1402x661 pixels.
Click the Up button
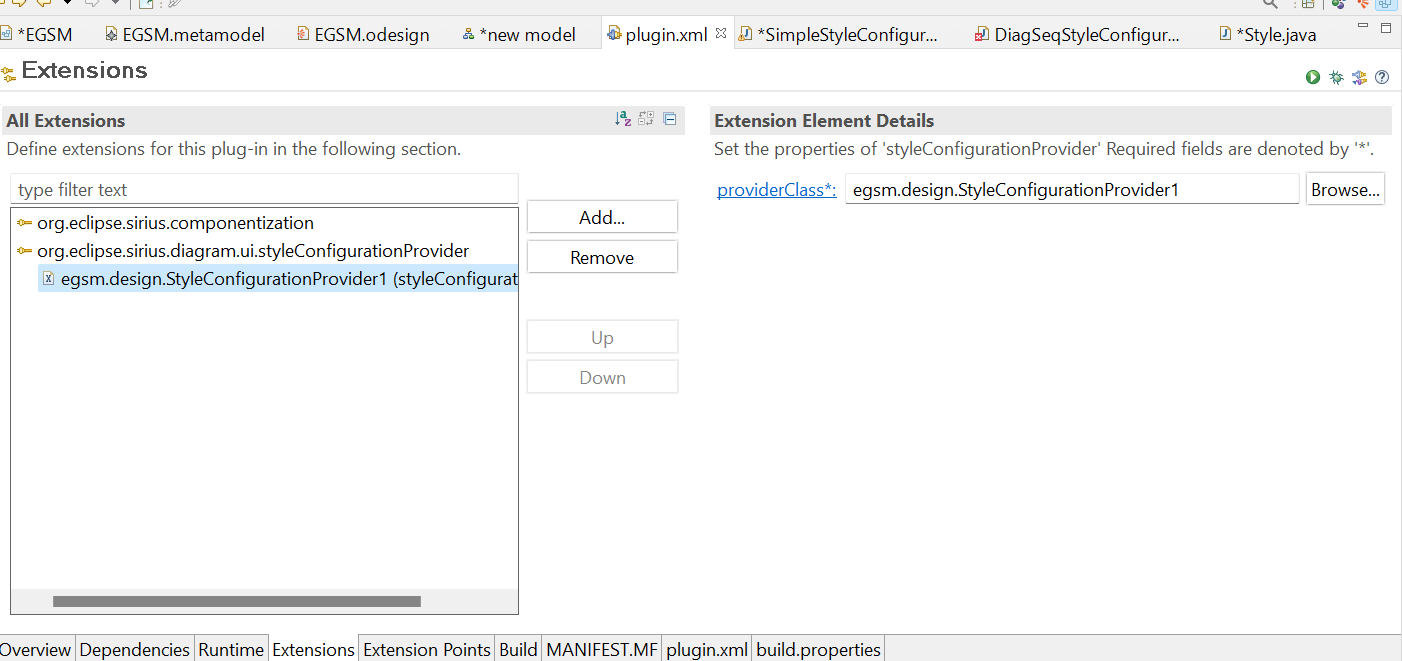coord(602,337)
